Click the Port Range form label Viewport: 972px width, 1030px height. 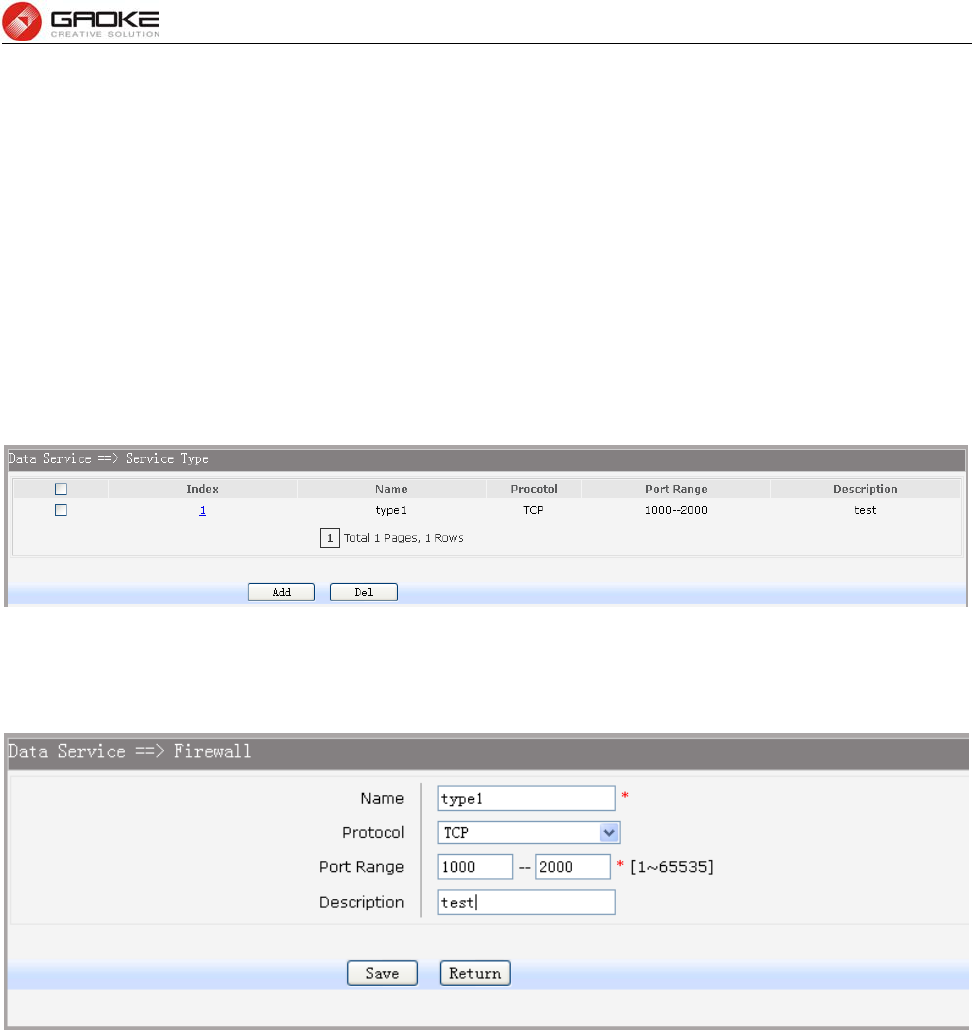361,867
